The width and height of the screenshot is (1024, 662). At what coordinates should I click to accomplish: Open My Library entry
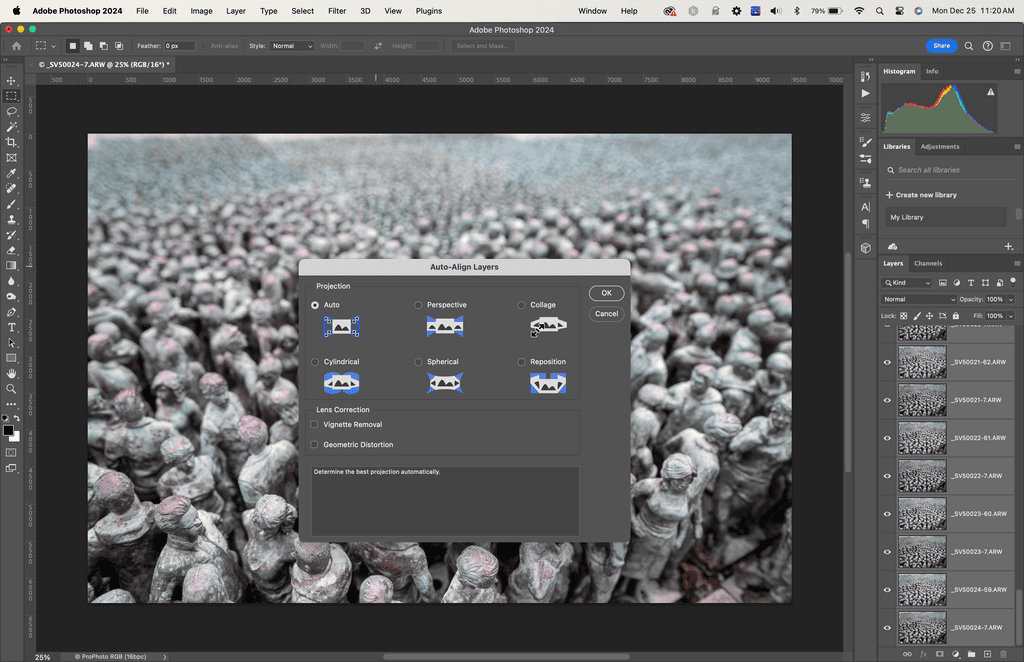(945, 217)
